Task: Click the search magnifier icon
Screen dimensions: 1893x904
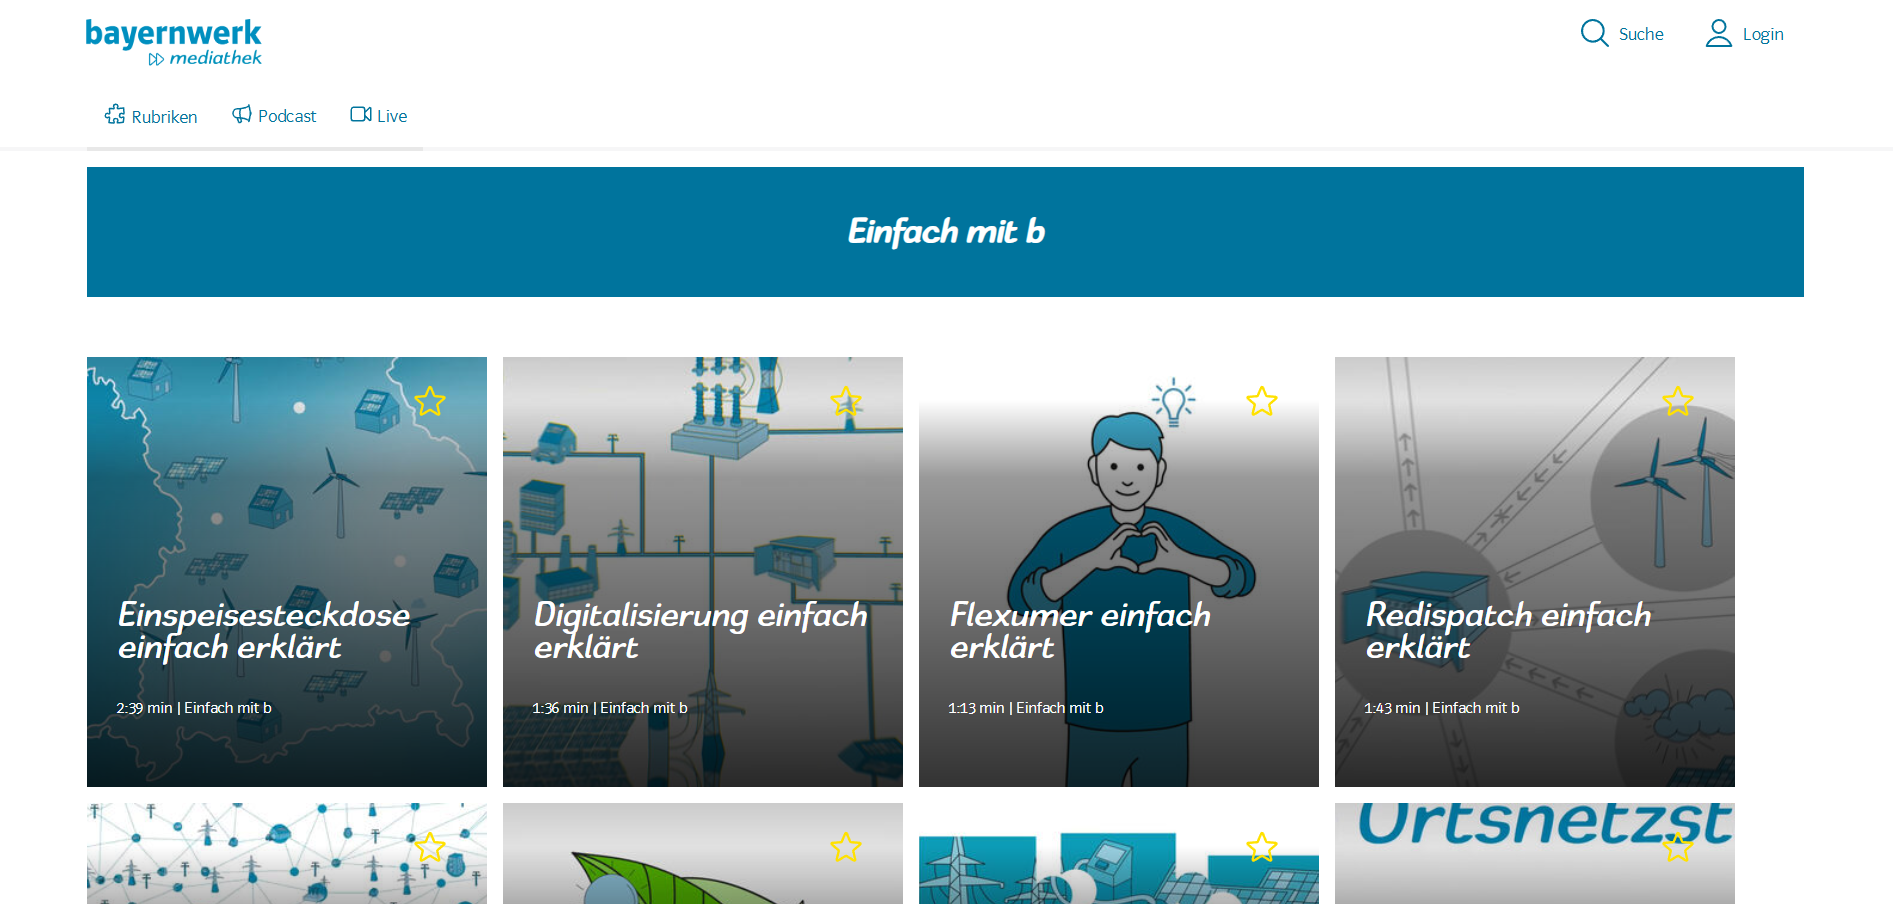Action: click(x=1594, y=33)
